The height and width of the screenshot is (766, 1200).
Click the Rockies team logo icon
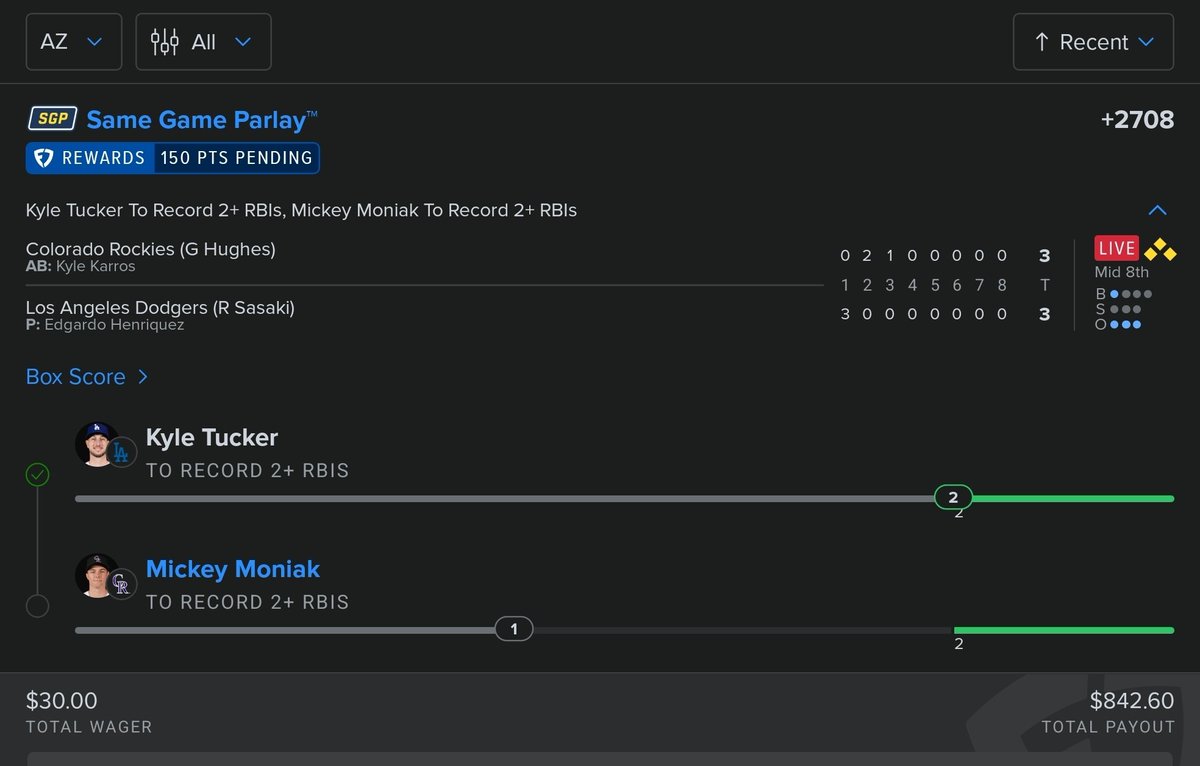pos(121,585)
